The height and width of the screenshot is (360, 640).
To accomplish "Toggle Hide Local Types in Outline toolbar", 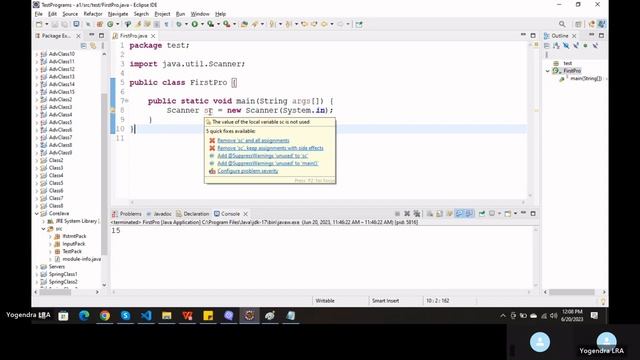I will point(596,46).
